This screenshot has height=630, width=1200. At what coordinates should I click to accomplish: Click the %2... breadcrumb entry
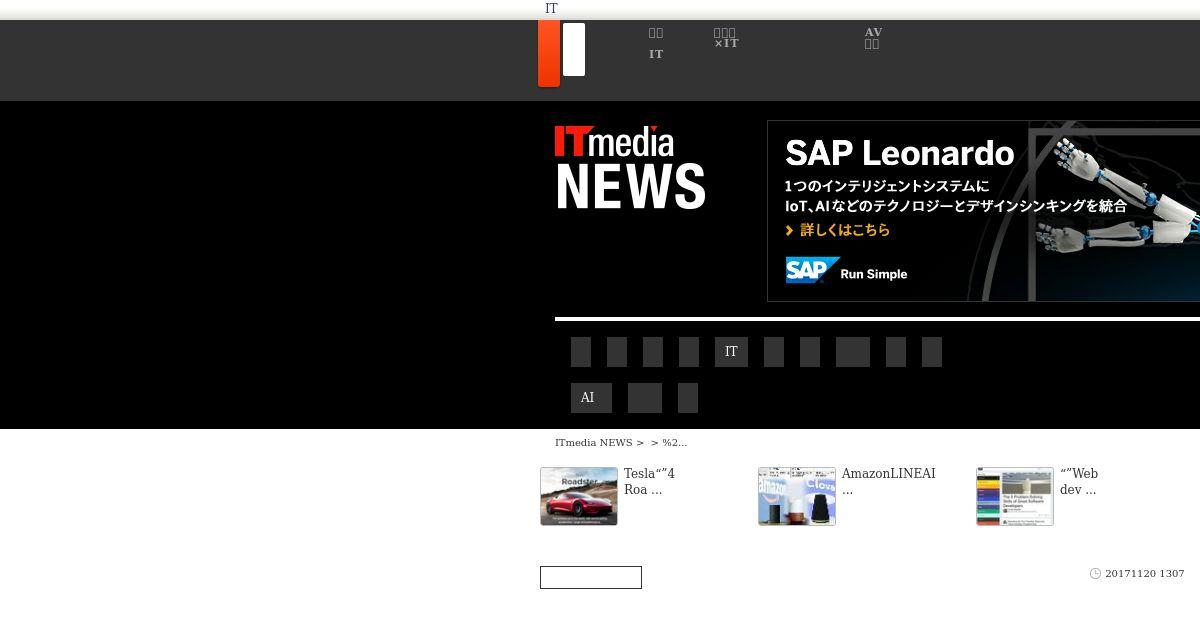click(x=674, y=442)
